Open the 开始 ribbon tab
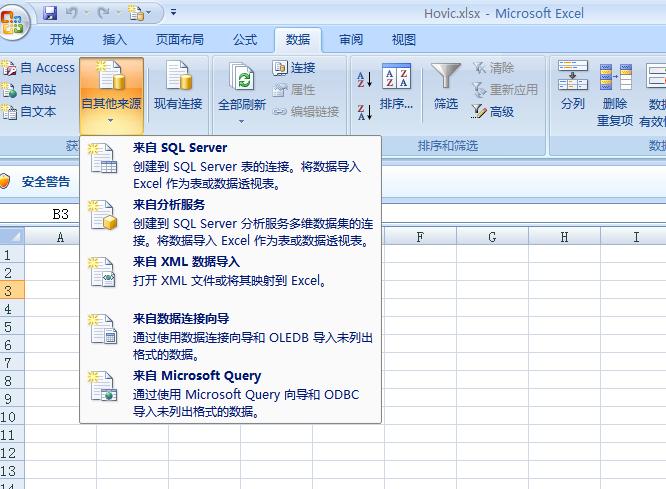The image size is (666, 489). [62, 40]
